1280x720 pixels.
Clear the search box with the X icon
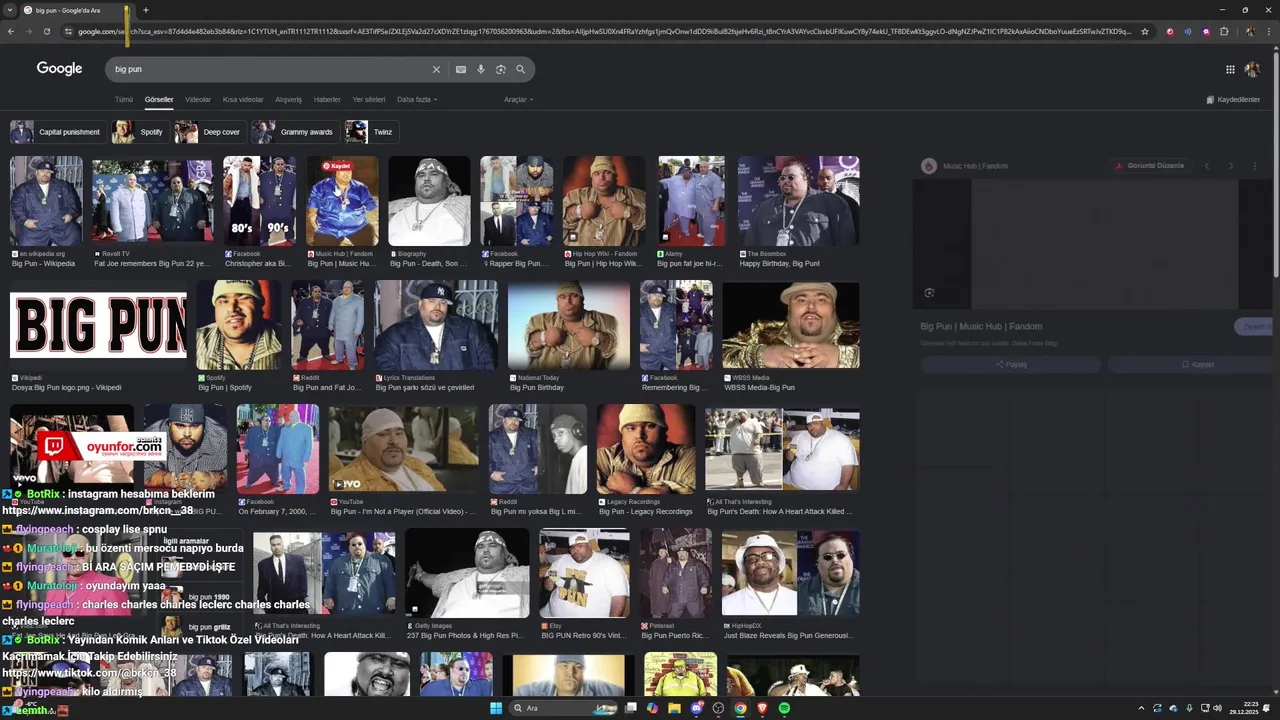436,69
